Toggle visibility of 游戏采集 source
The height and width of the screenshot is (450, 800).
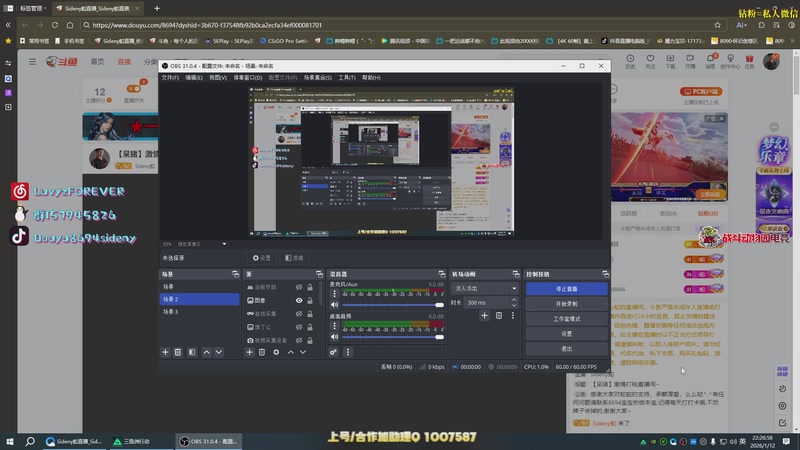pyautogui.click(x=299, y=313)
